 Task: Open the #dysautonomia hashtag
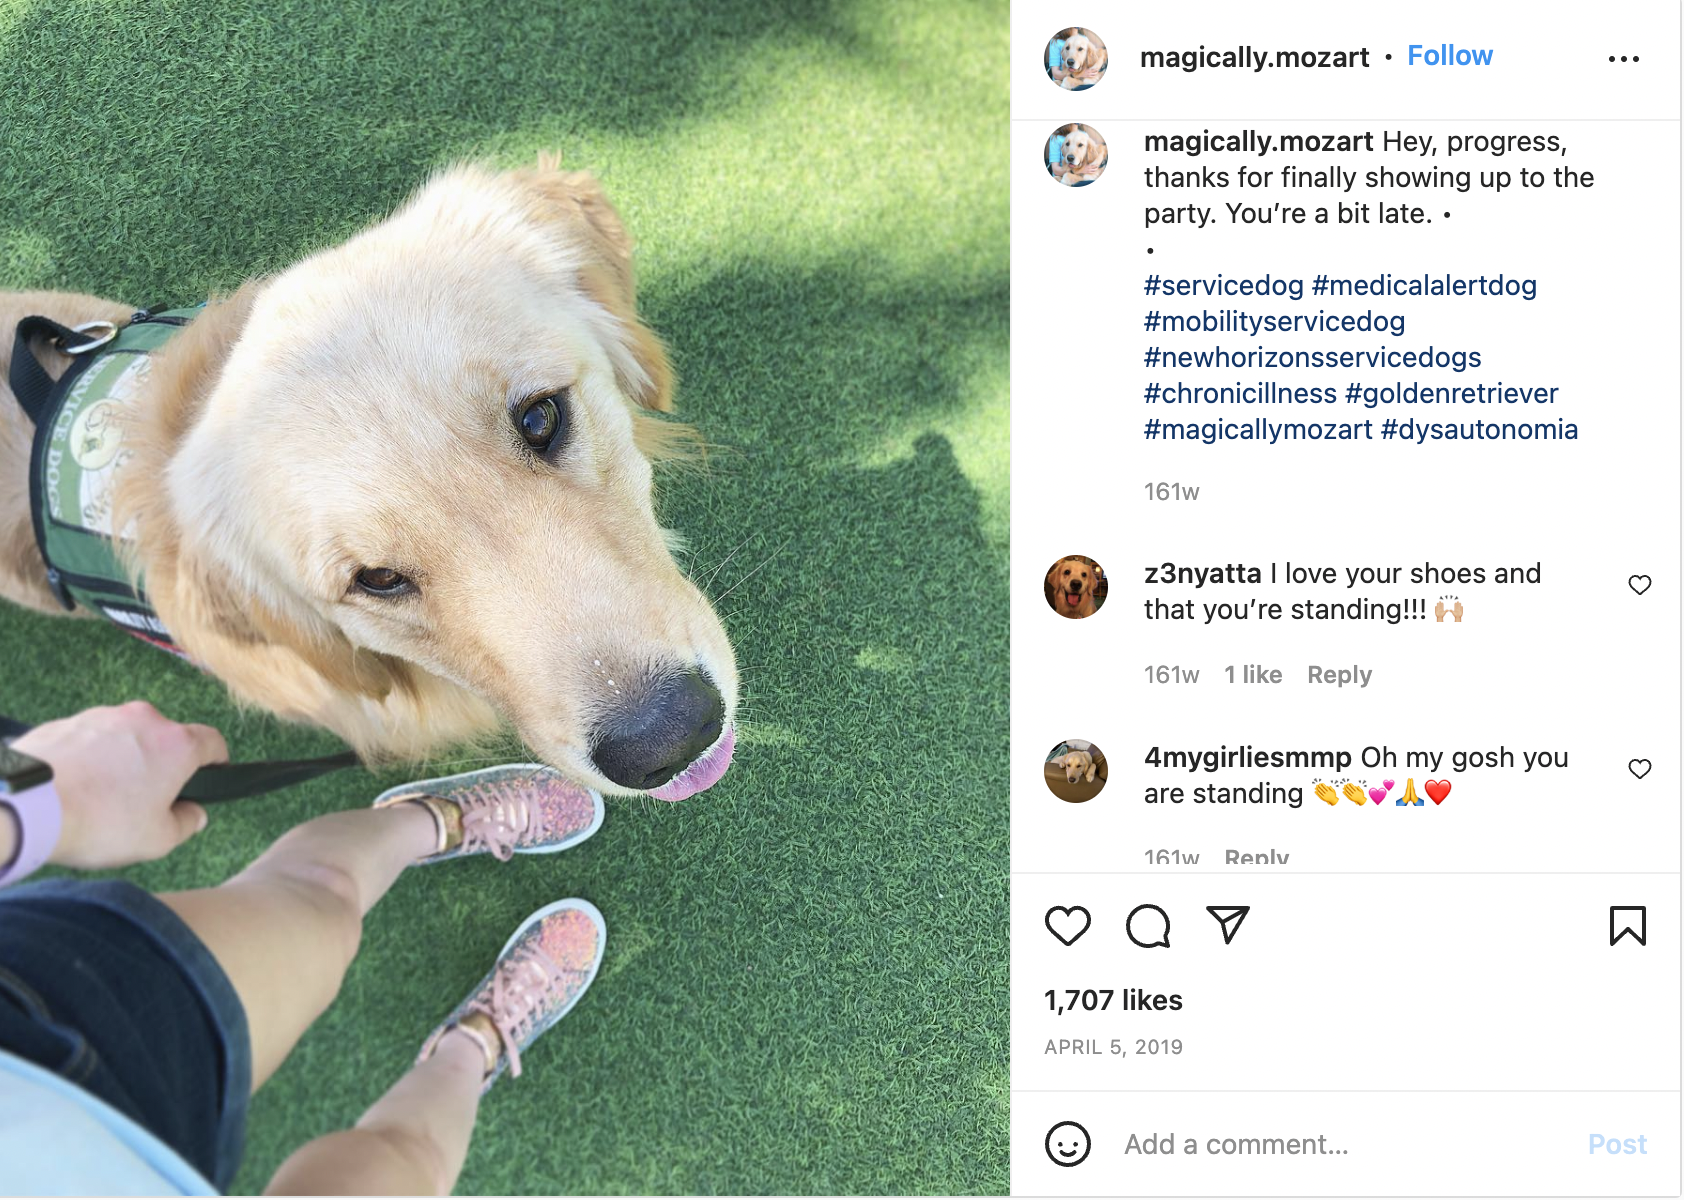[1479, 430]
